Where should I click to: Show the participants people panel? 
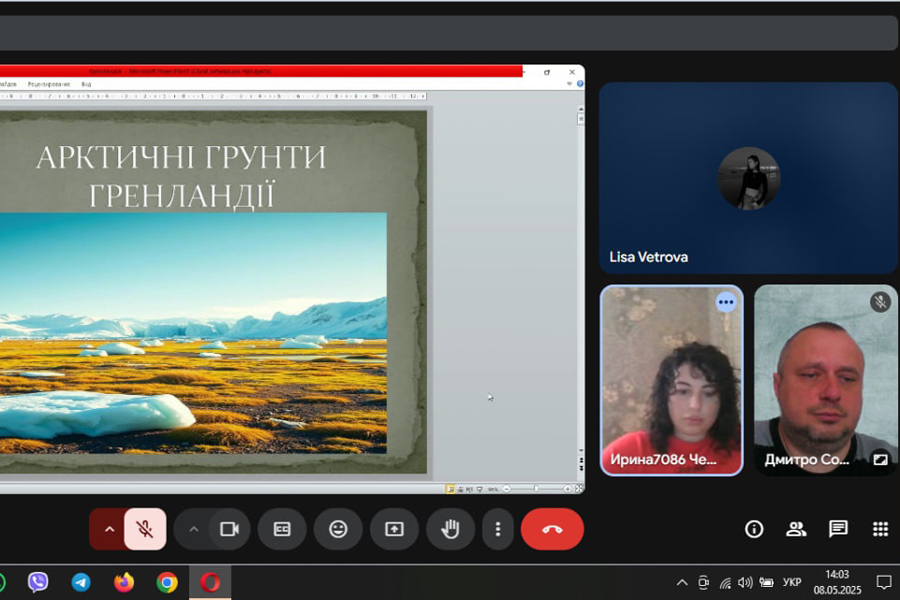point(796,529)
